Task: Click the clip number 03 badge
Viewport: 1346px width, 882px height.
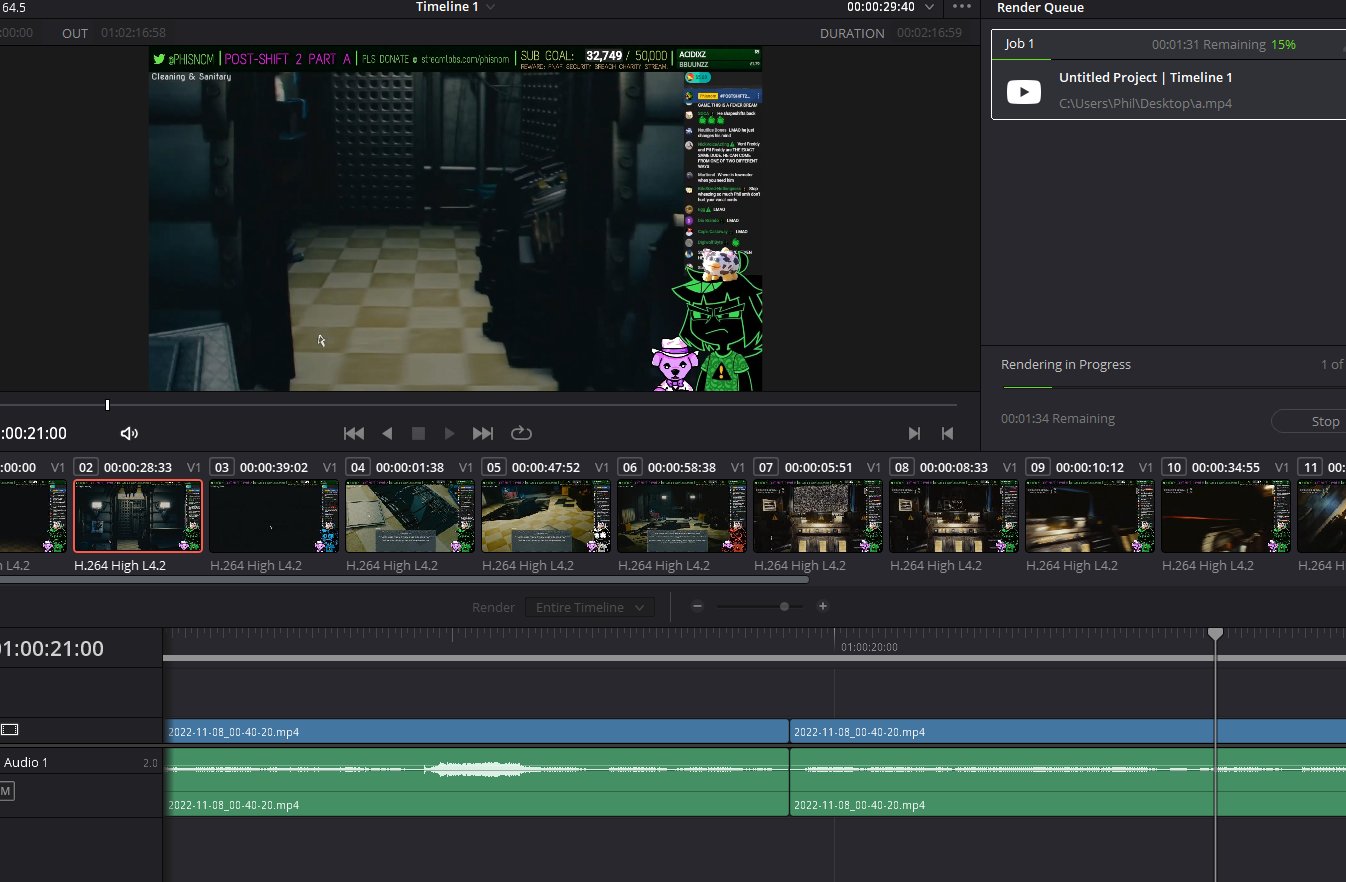Action: point(221,467)
